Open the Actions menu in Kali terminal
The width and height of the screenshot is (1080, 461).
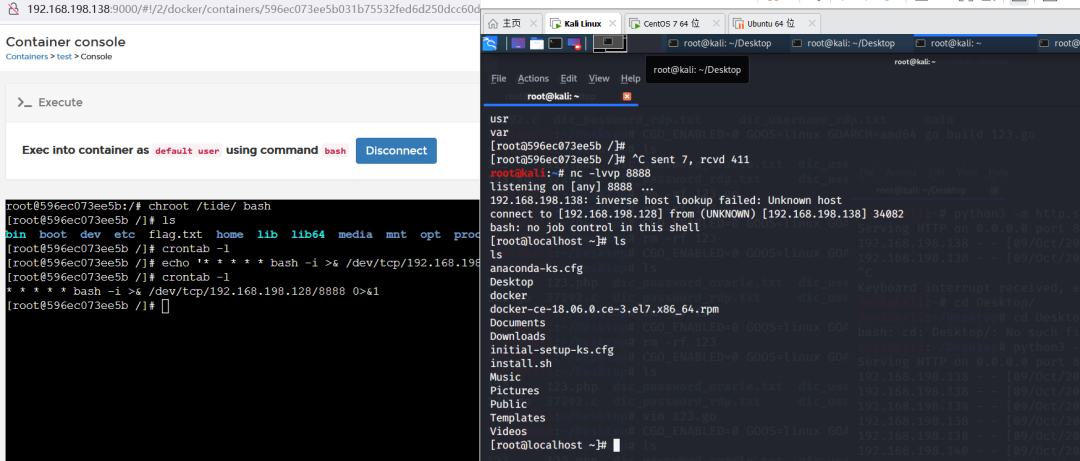click(x=533, y=79)
